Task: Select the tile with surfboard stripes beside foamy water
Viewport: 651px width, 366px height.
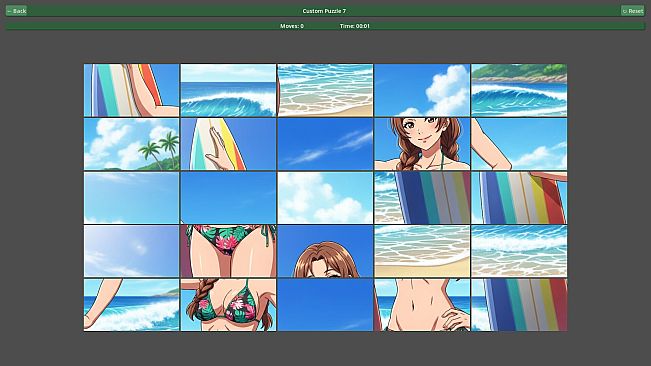Action: pos(422,198)
